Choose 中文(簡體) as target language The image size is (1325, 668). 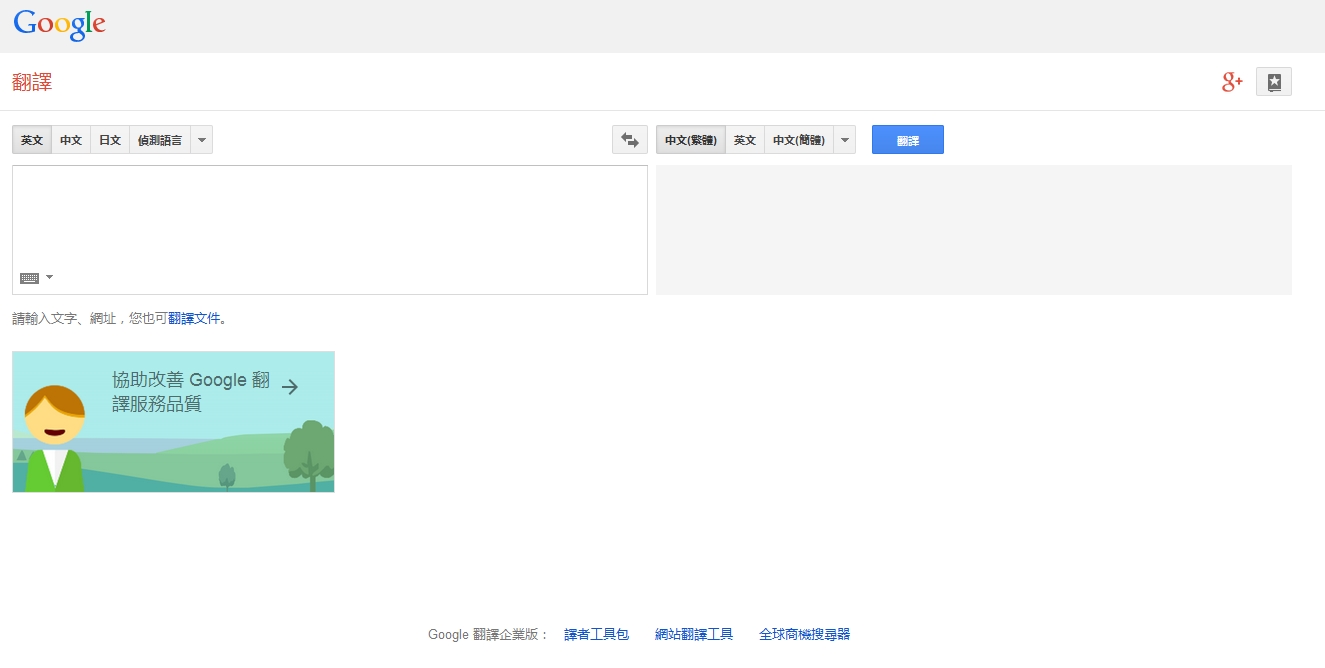click(799, 140)
